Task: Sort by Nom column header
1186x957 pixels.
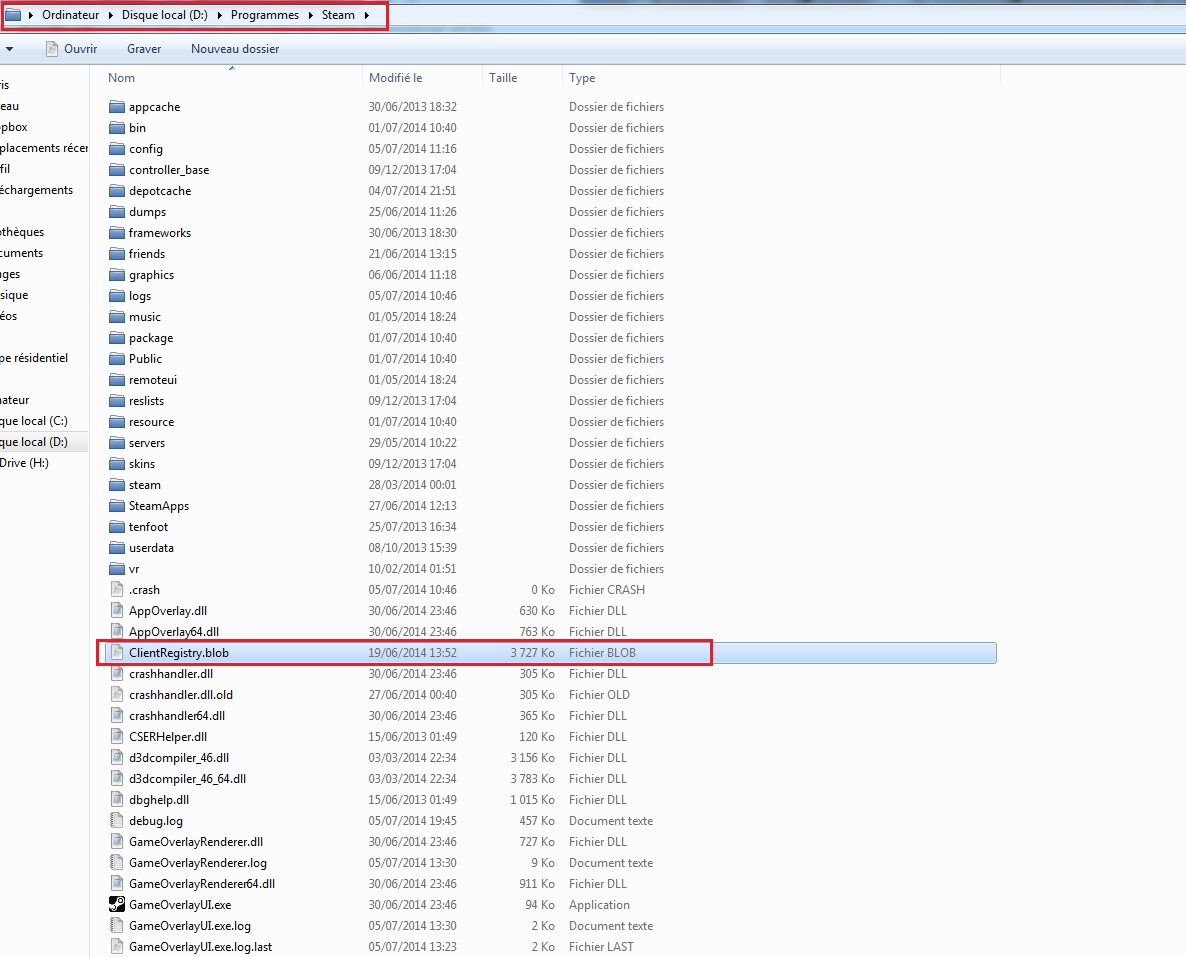Action: [x=121, y=78]
